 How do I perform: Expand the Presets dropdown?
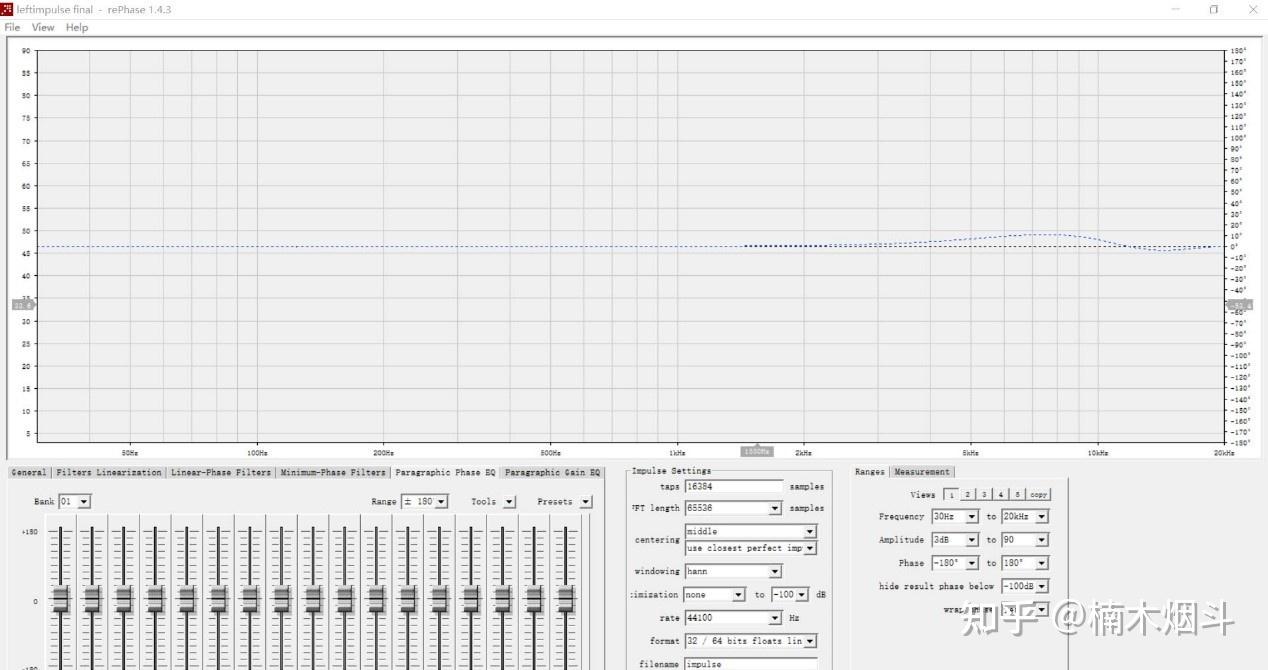(585, 501)
